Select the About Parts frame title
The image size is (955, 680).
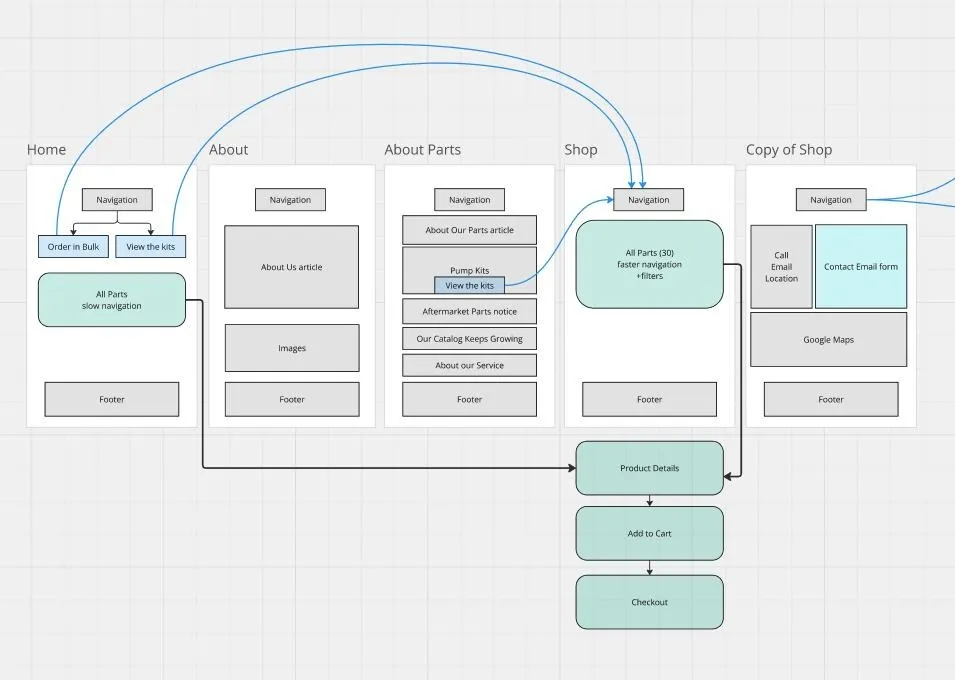(x=423, y=150)
